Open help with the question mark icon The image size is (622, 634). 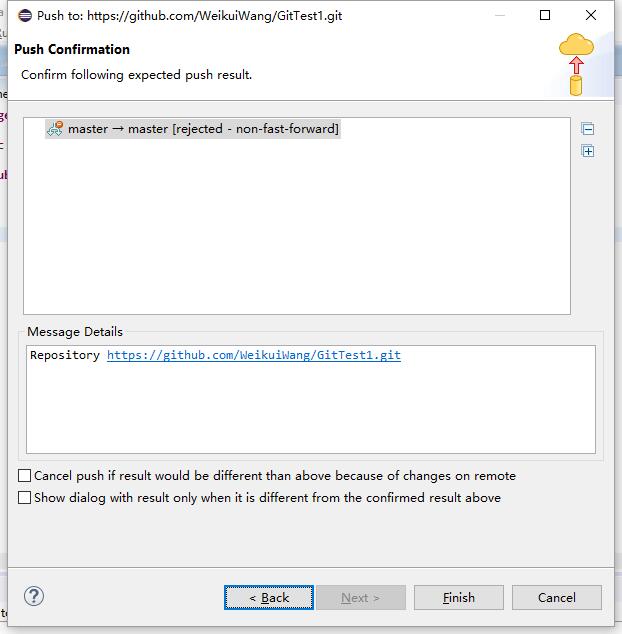tap(34, 596)
